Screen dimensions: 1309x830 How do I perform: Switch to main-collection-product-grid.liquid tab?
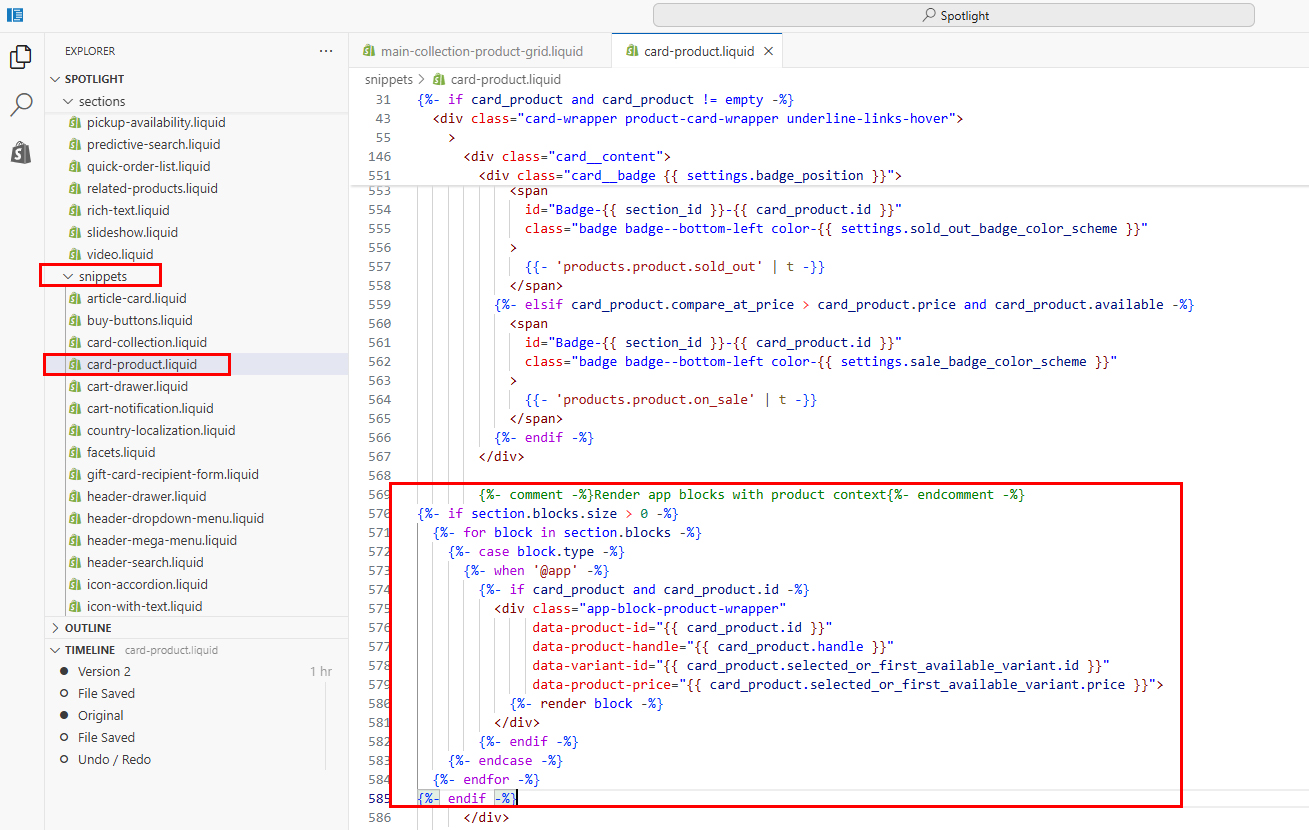click(481, 51)
